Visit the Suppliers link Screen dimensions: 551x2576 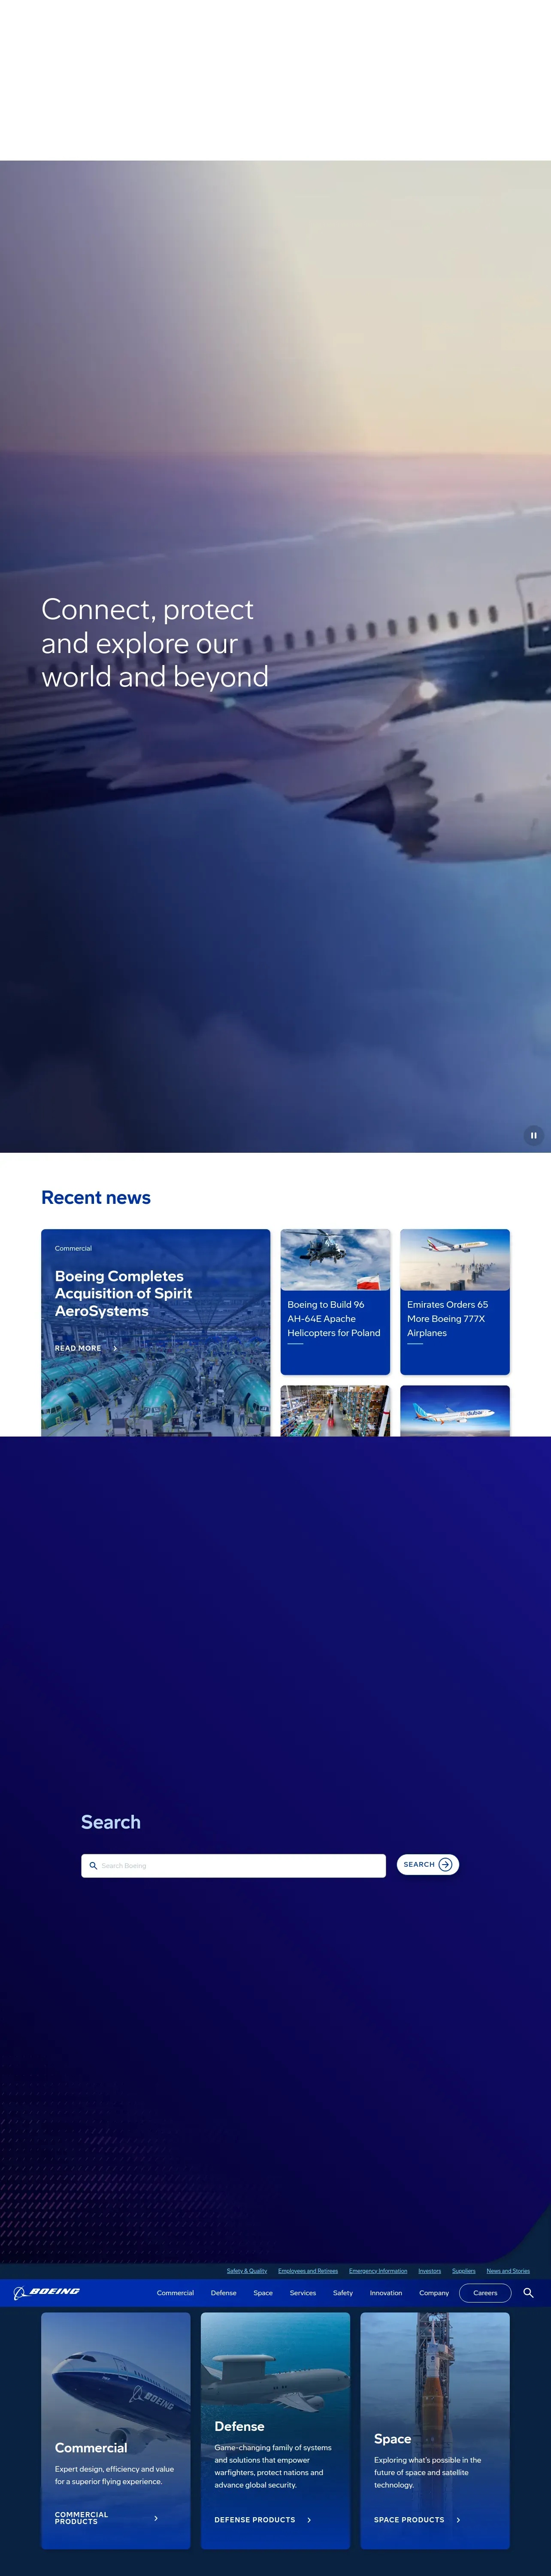coord(464,2271)
